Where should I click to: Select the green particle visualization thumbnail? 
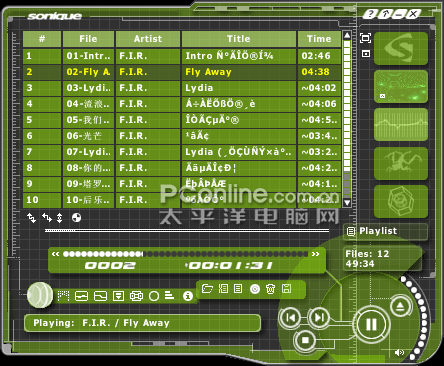(401, 87)
